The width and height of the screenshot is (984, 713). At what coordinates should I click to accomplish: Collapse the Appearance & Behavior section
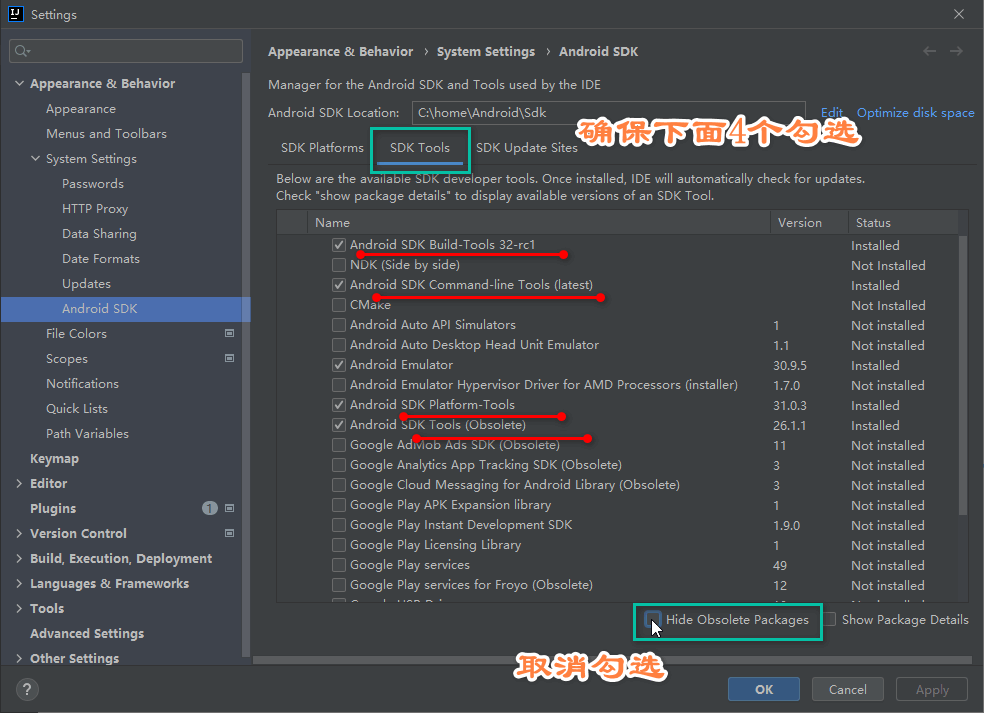[19, 83]
